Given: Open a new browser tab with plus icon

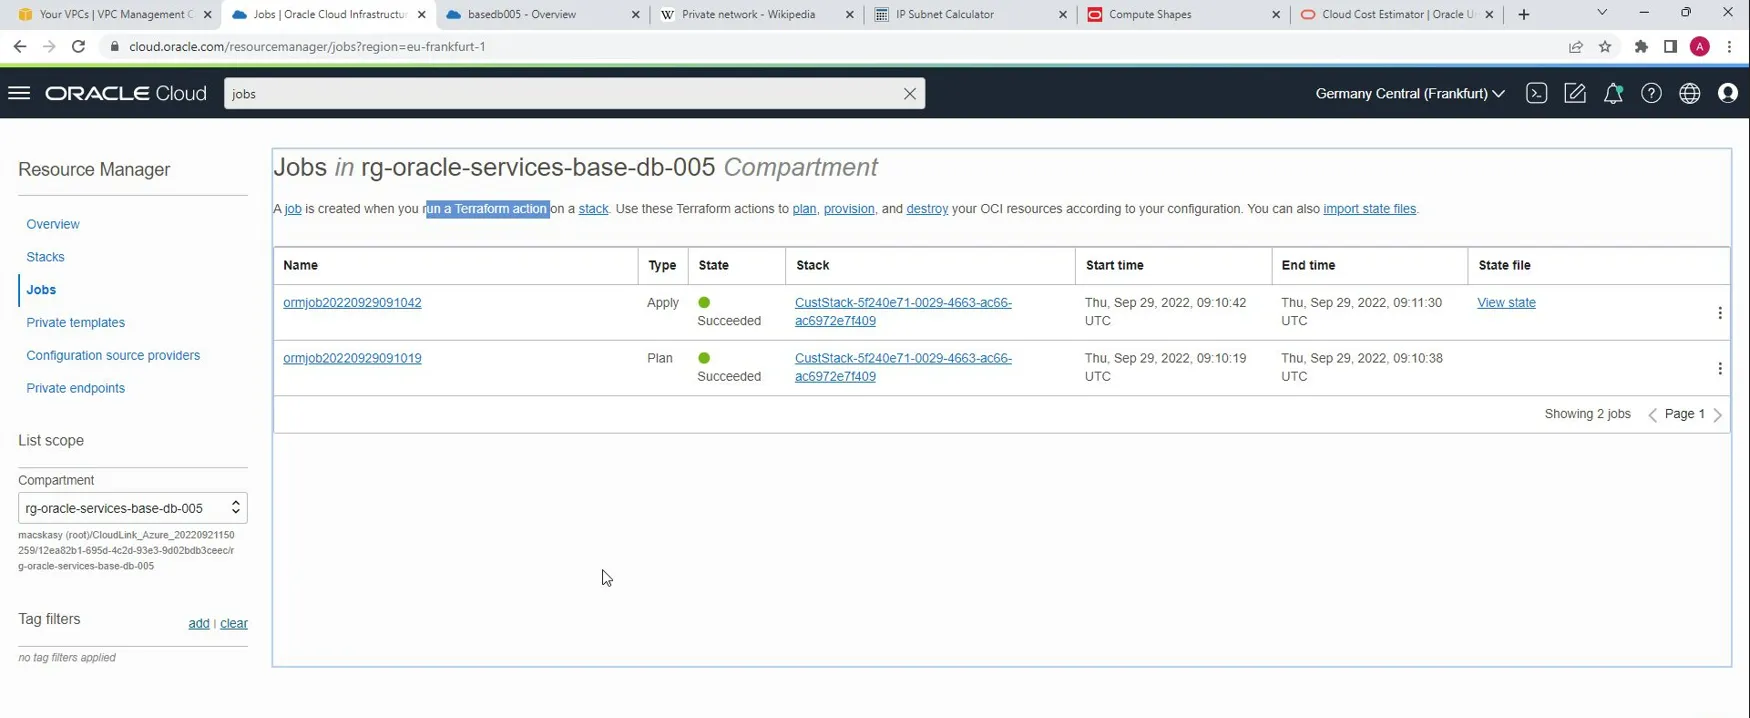Looking at the screenshot, I should [1523, 15].
